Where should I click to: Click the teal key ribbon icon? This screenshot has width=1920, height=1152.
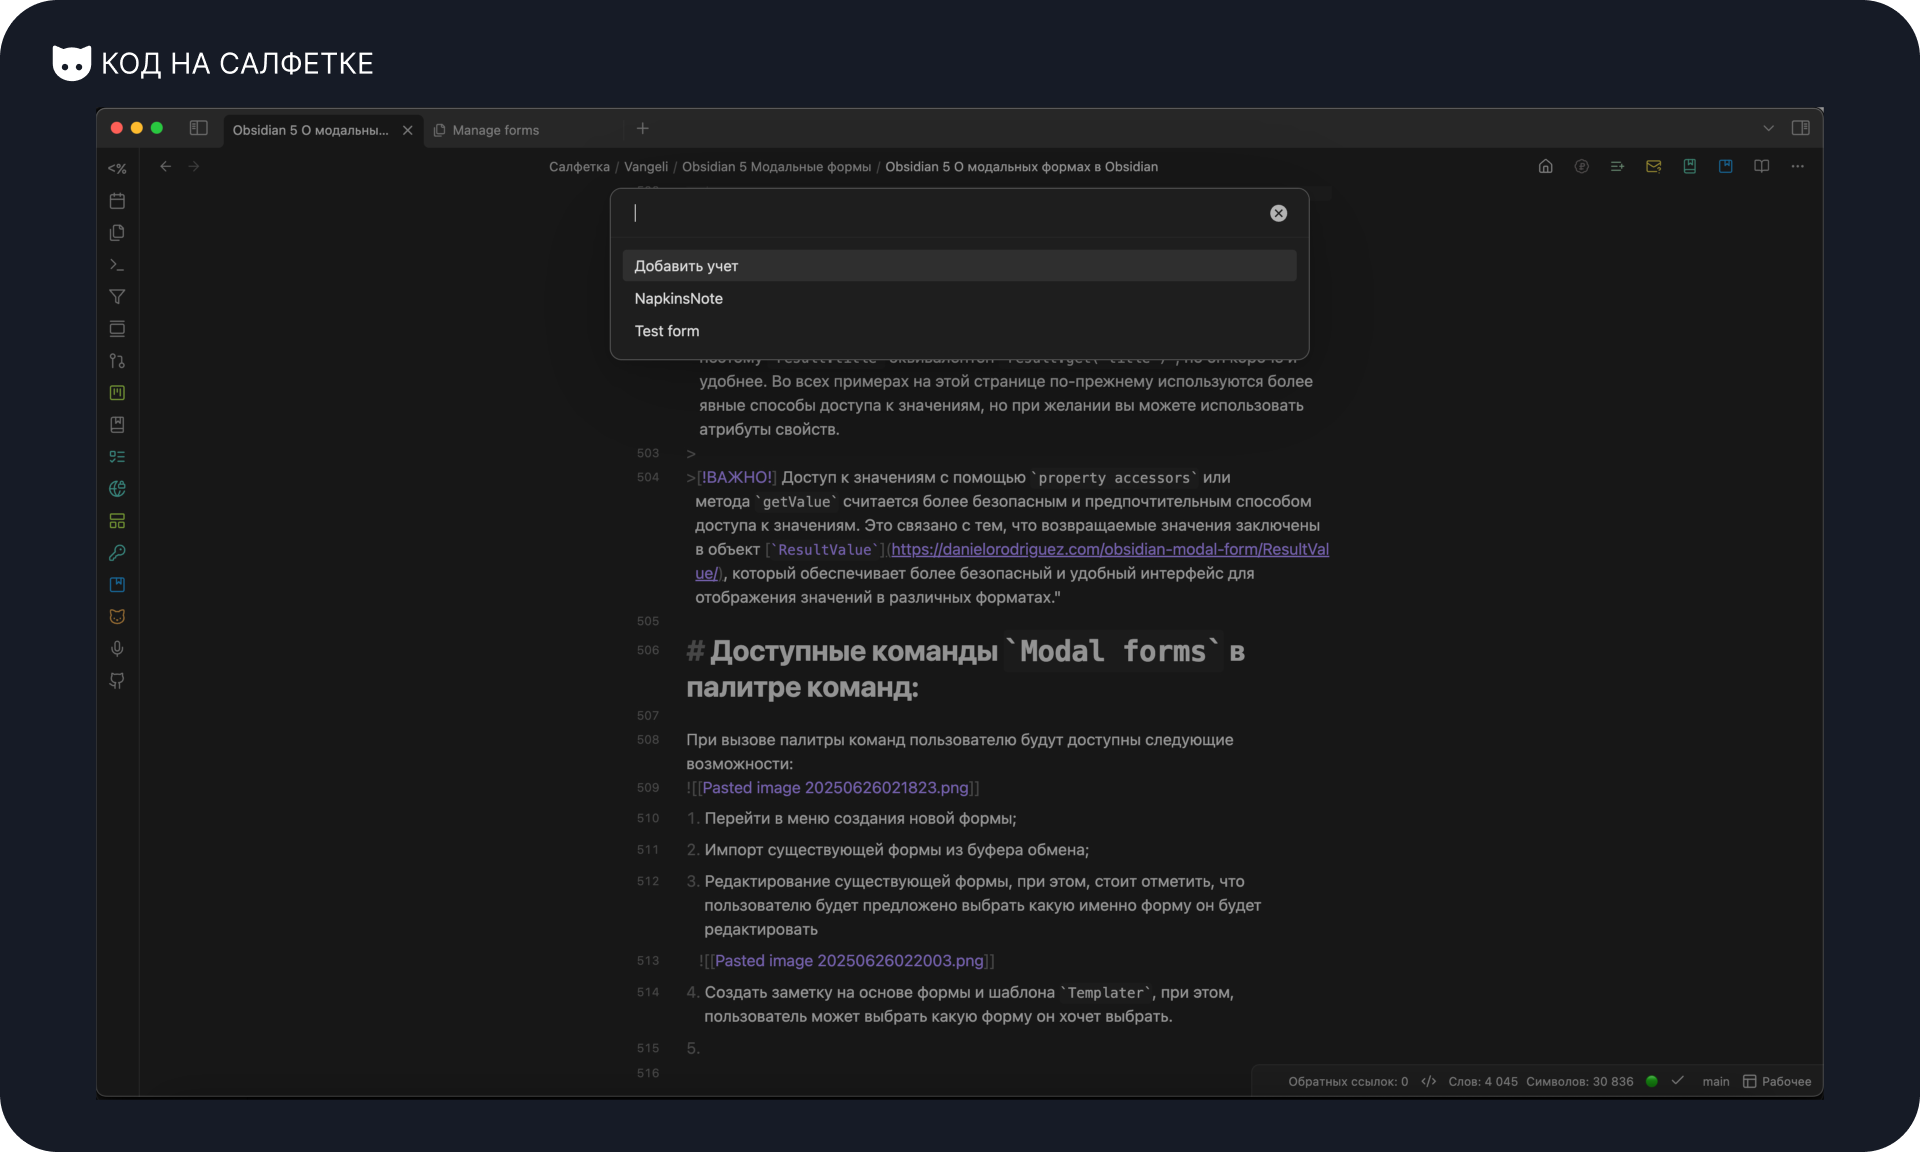[x=117, y=553]
